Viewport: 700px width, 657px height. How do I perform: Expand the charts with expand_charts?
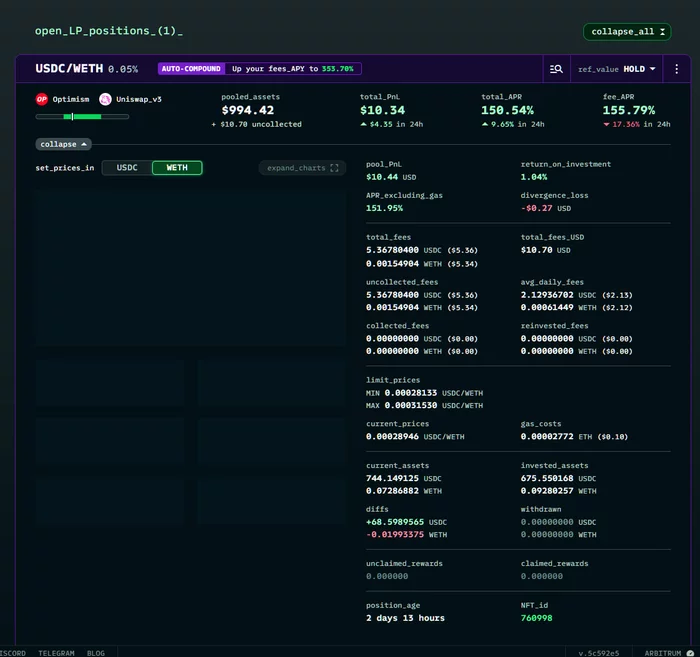point(302,168)
